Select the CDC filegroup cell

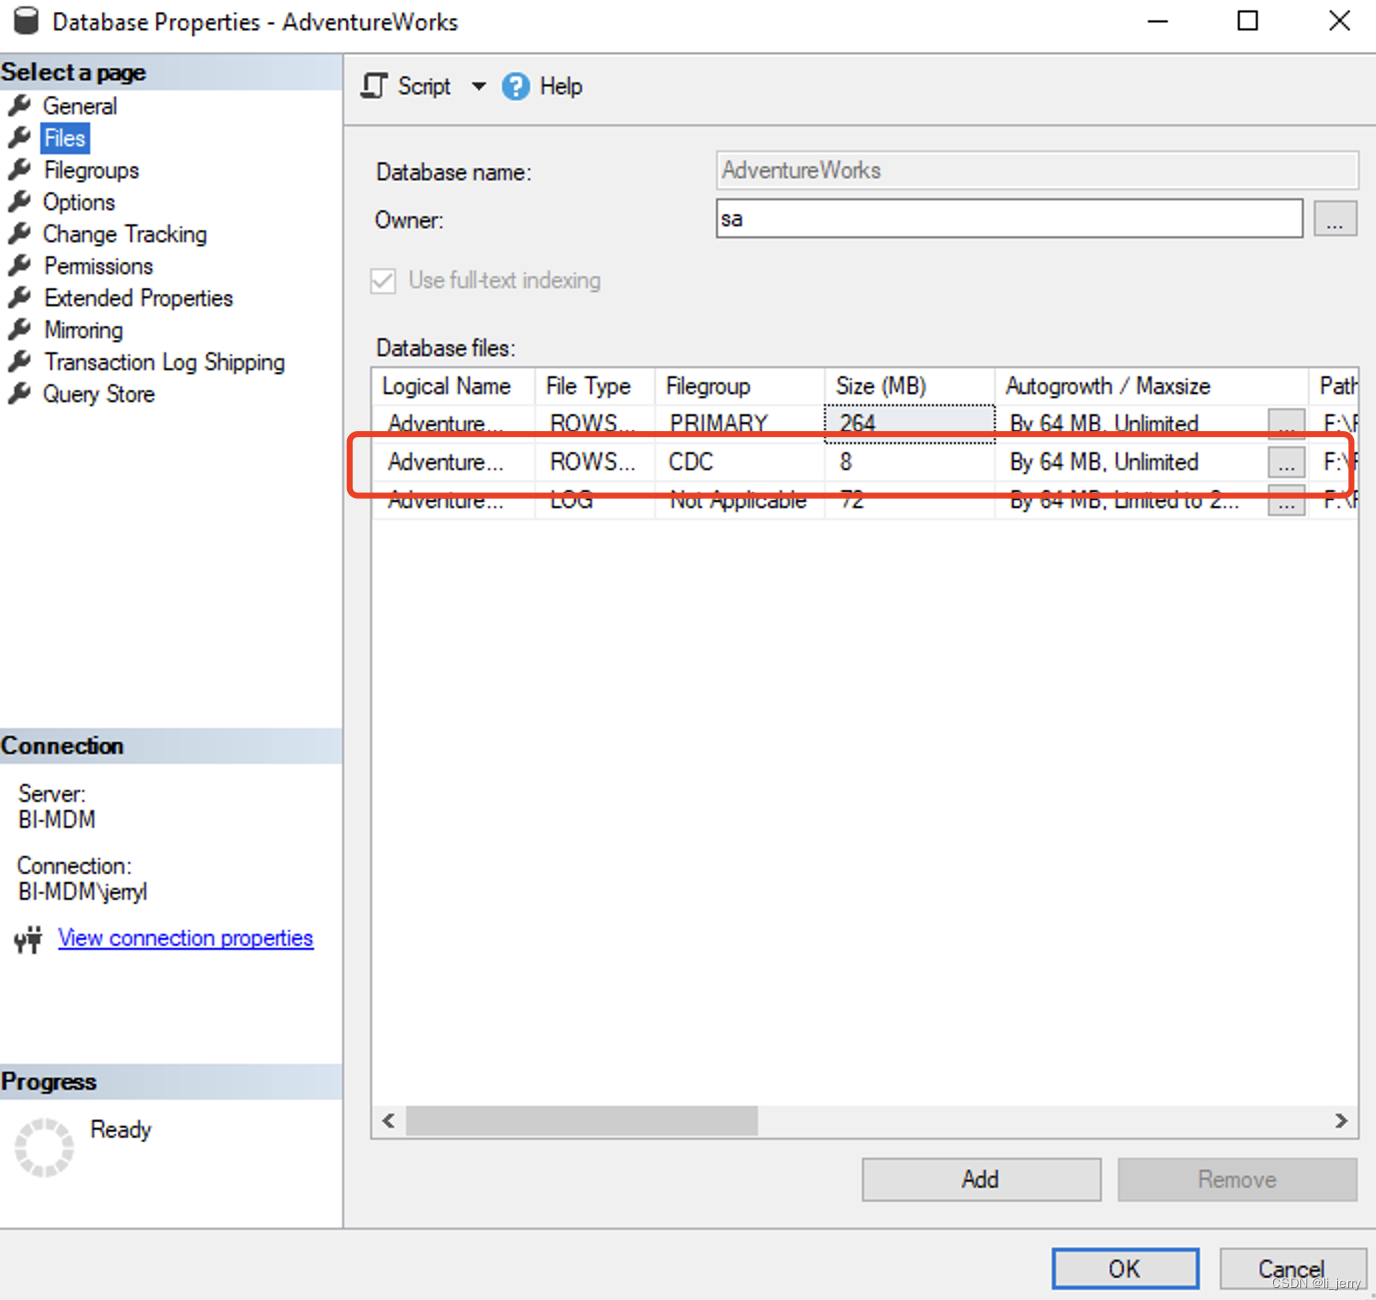[740, 462]
